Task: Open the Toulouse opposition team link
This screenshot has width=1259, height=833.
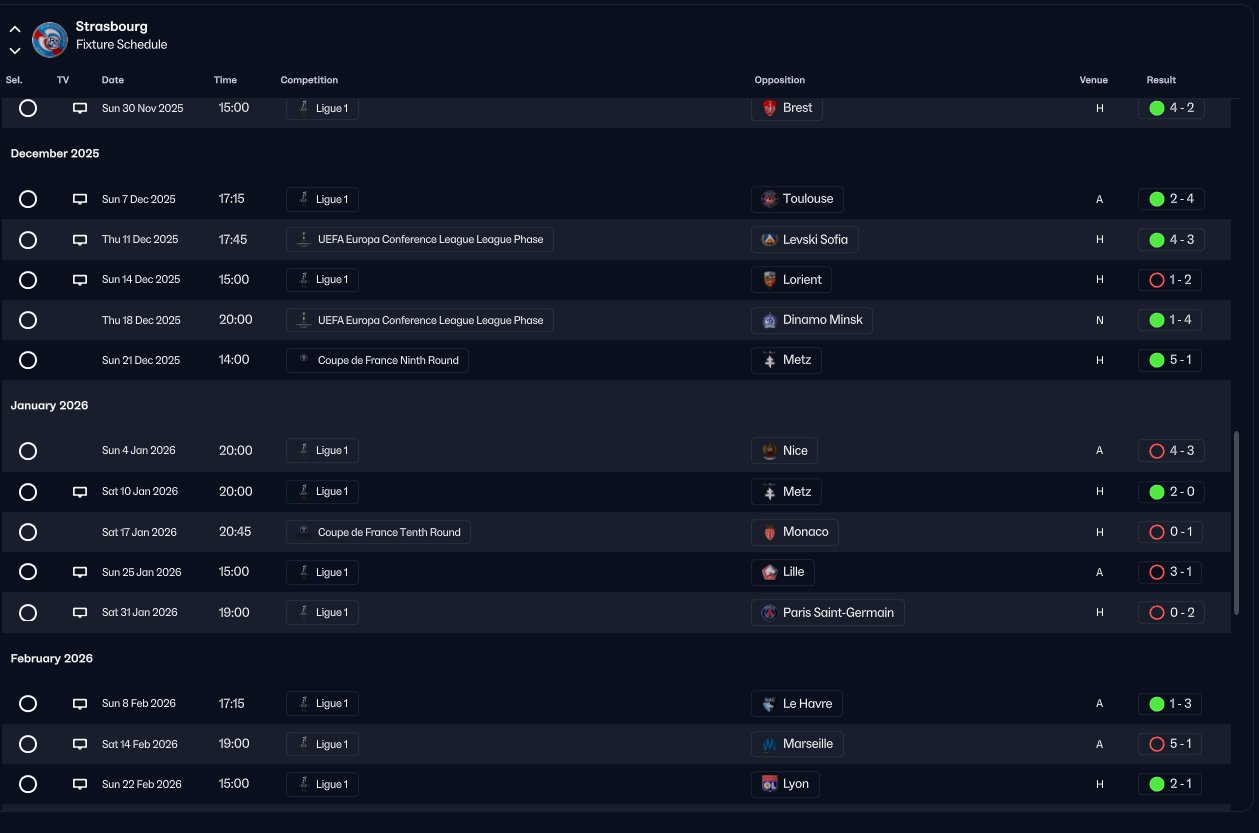Action: (x=797, y=199)
